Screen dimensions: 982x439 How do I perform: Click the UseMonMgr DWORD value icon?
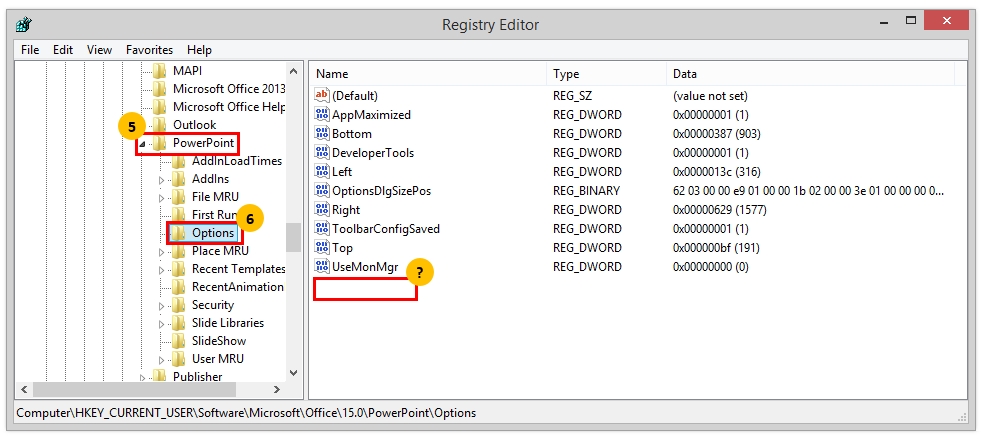(322, 266)
